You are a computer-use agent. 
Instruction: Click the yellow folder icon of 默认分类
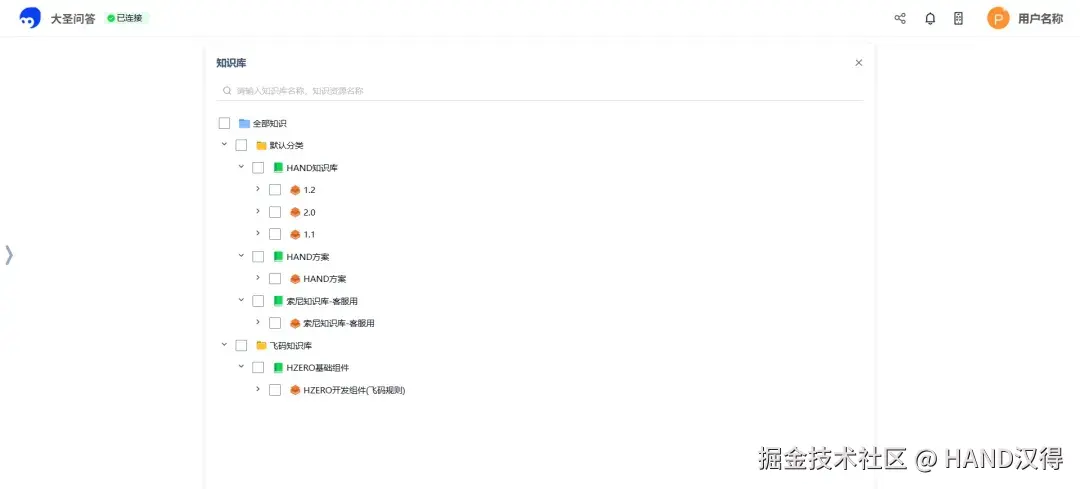tap(261, 145)
